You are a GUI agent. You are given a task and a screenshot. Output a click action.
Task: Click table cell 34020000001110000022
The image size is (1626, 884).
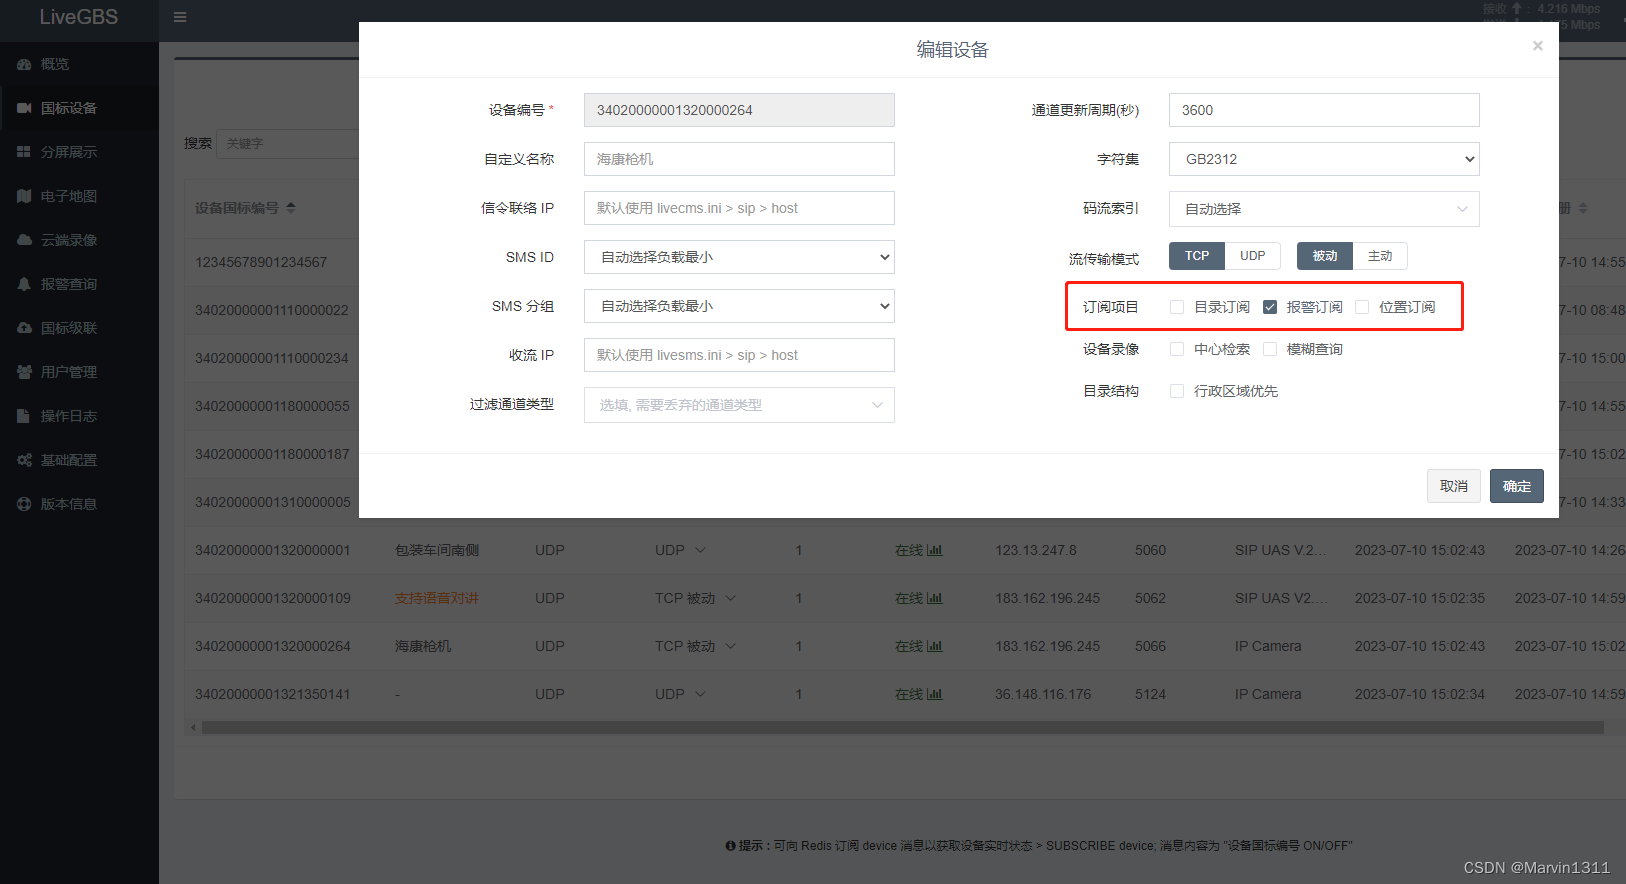(272, 310)
